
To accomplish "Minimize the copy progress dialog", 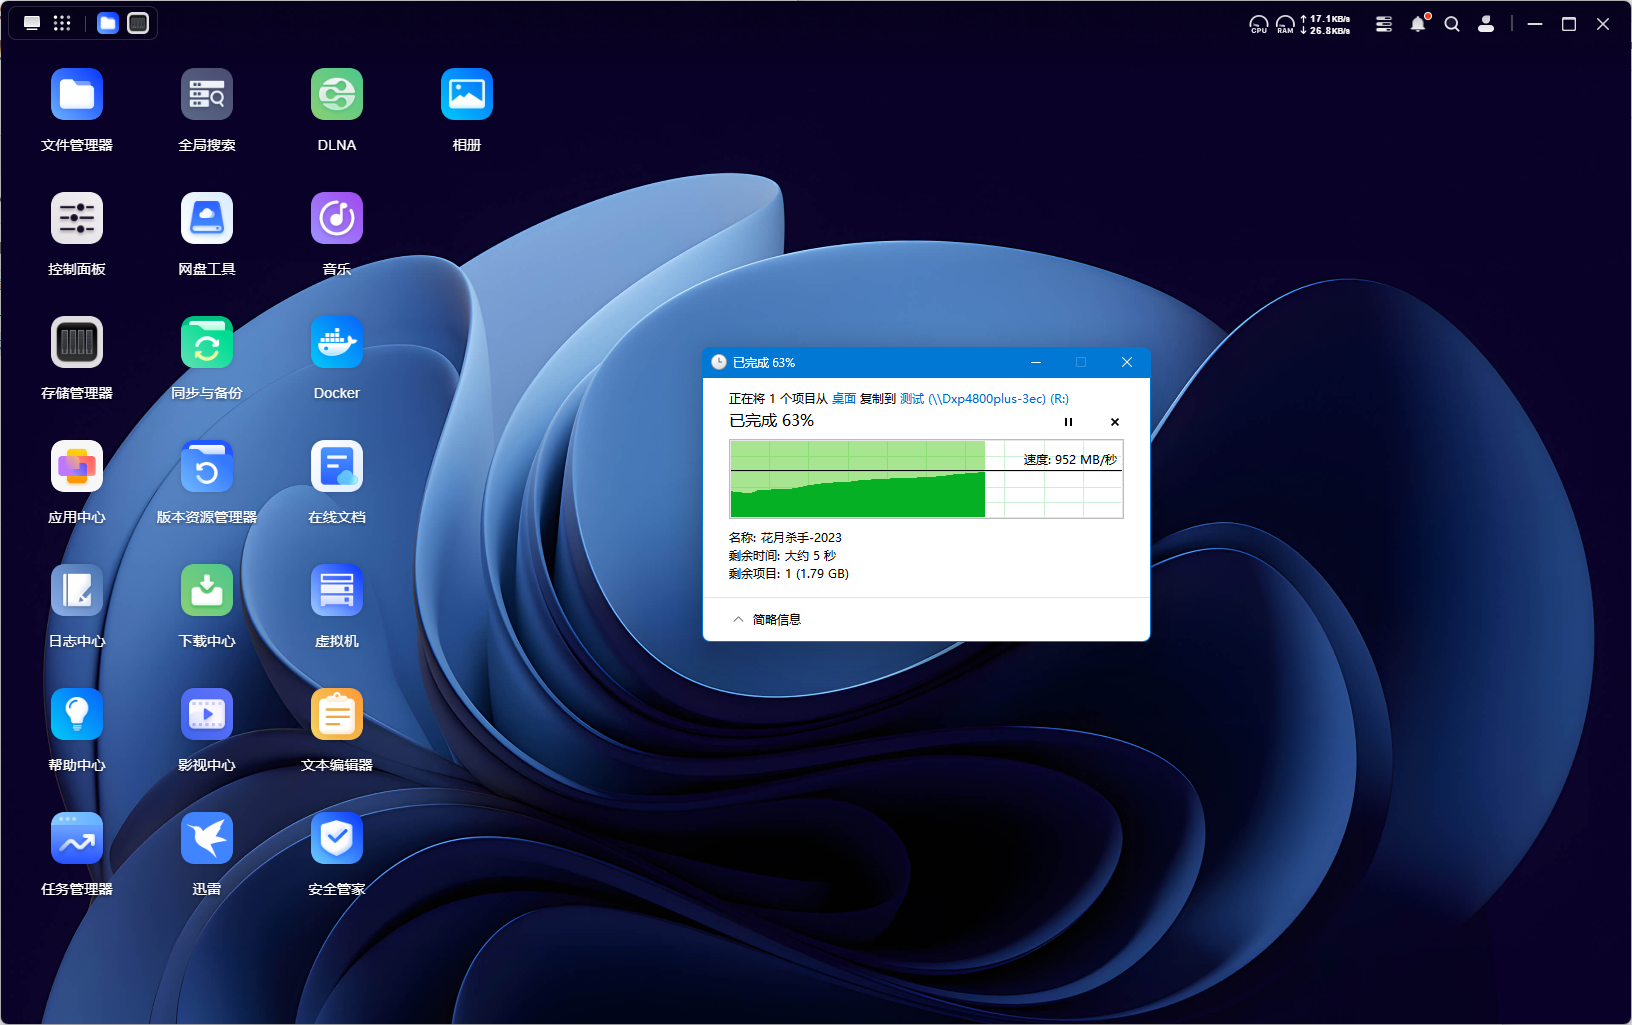I will pos(1036,362).
